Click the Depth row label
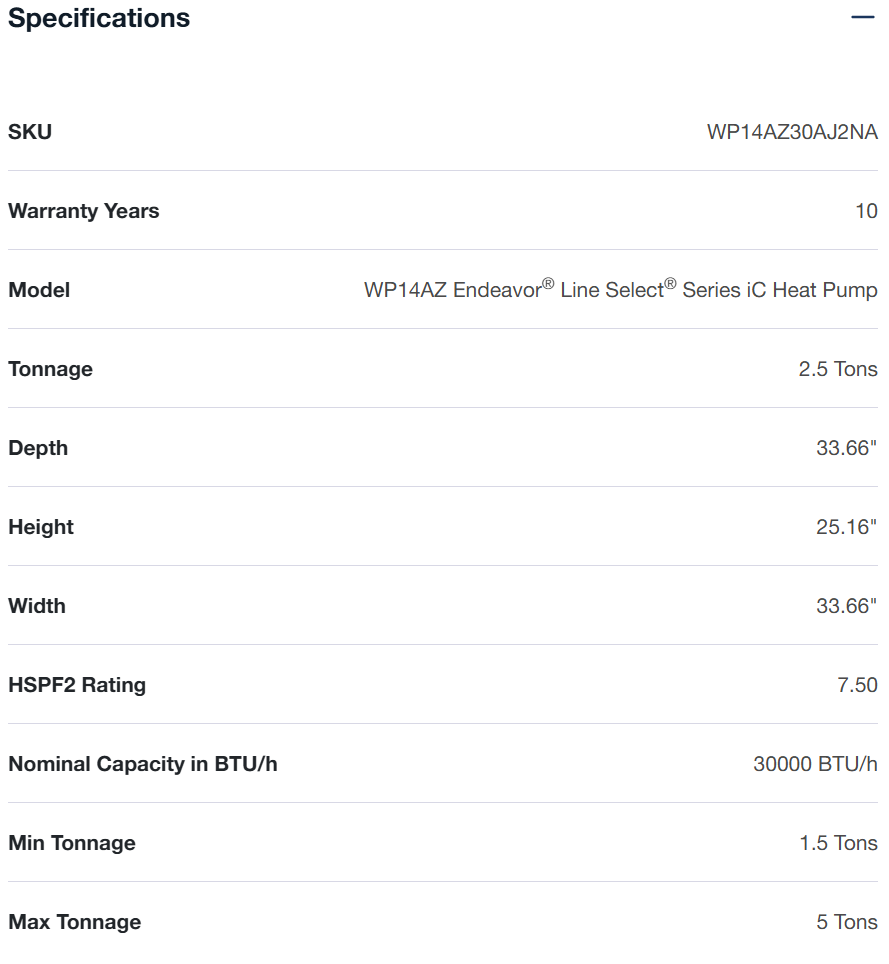This screenshot has width=889, height=964. 38,448
